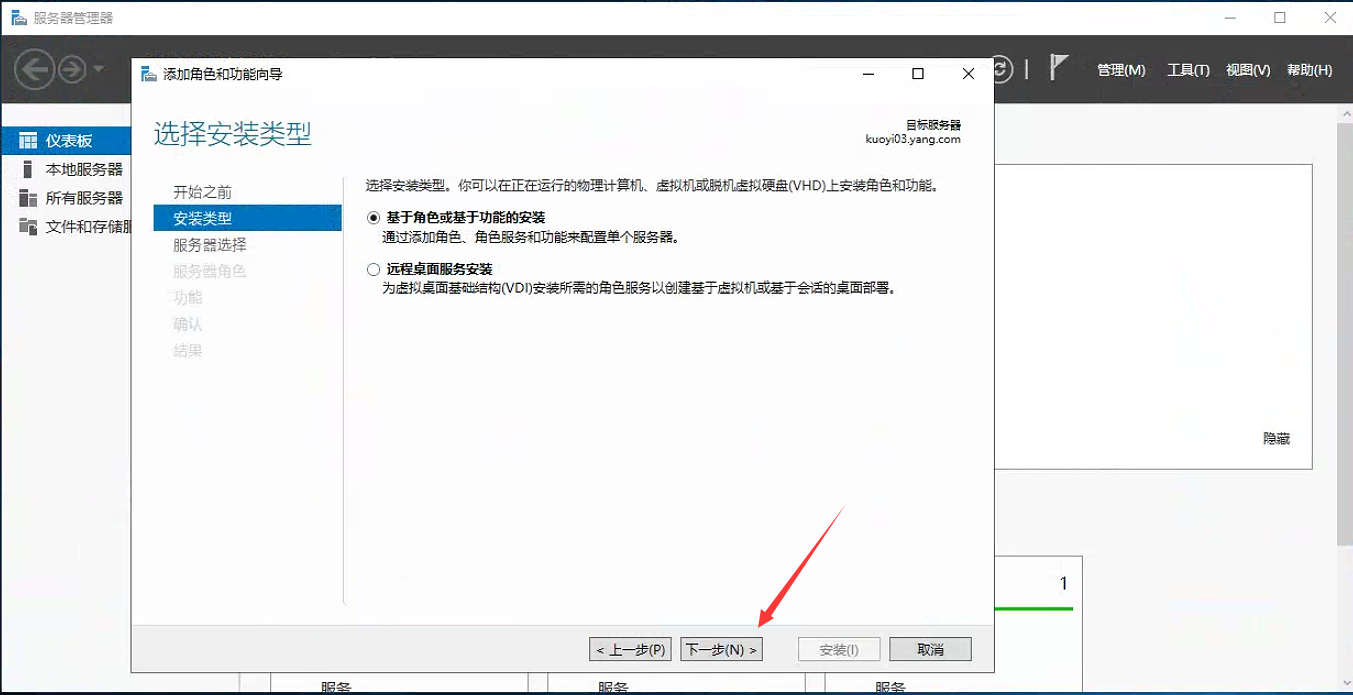Image resolution: width=1353 pixels, height=695 pixels.
Task: Open 仪表板 in Server Manager sidebar
Action: 68,141
